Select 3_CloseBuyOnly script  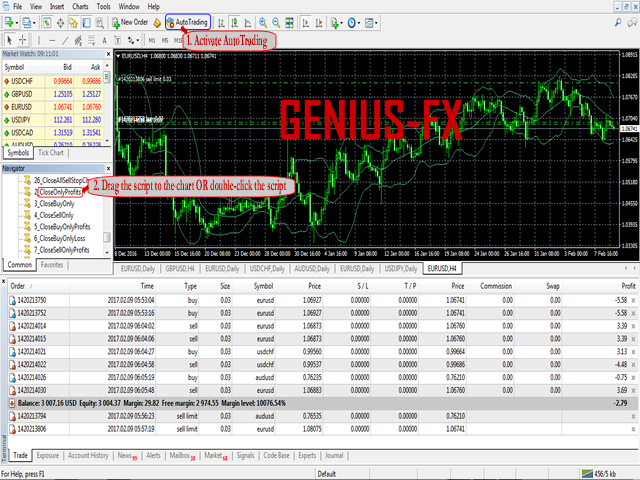54,203
